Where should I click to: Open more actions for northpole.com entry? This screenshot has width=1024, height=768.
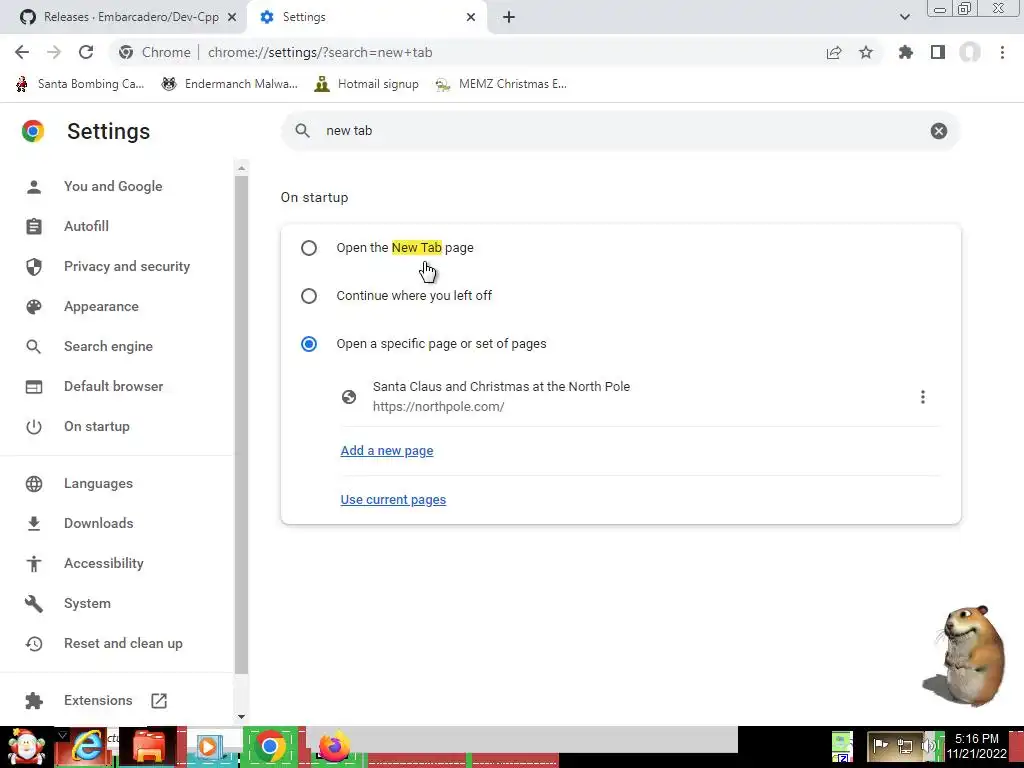pos(923,397)
